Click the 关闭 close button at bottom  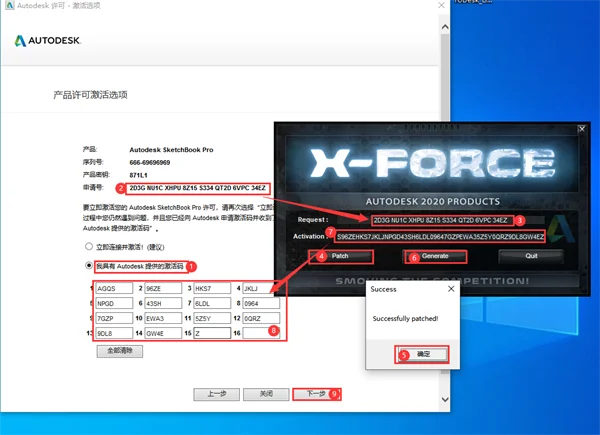(x=266, y=394)
